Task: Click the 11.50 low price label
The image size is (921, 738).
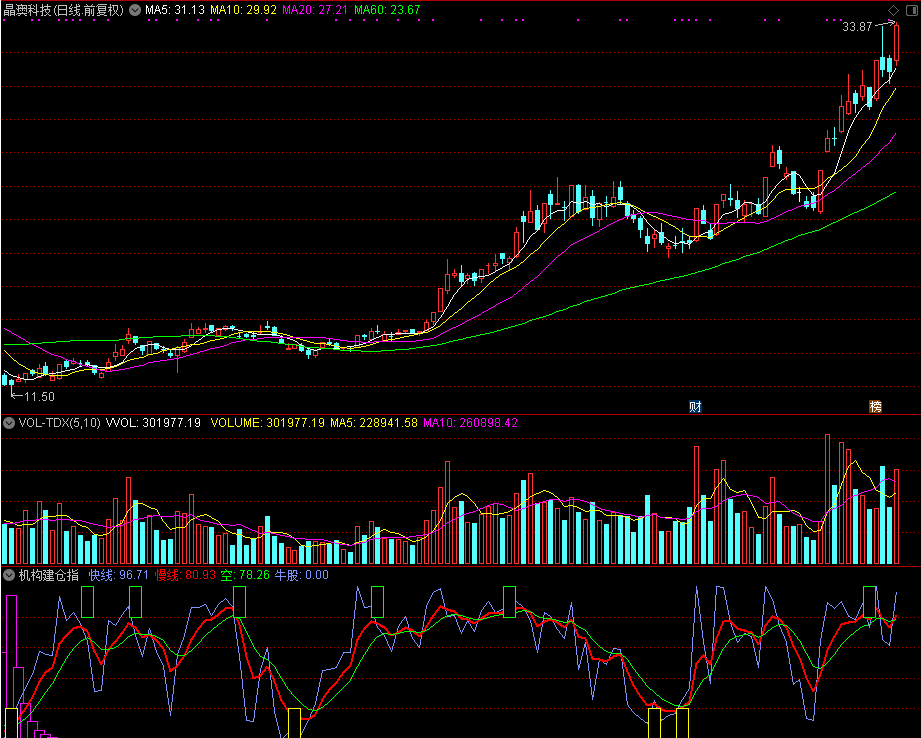Action: (x=39, y=397)
